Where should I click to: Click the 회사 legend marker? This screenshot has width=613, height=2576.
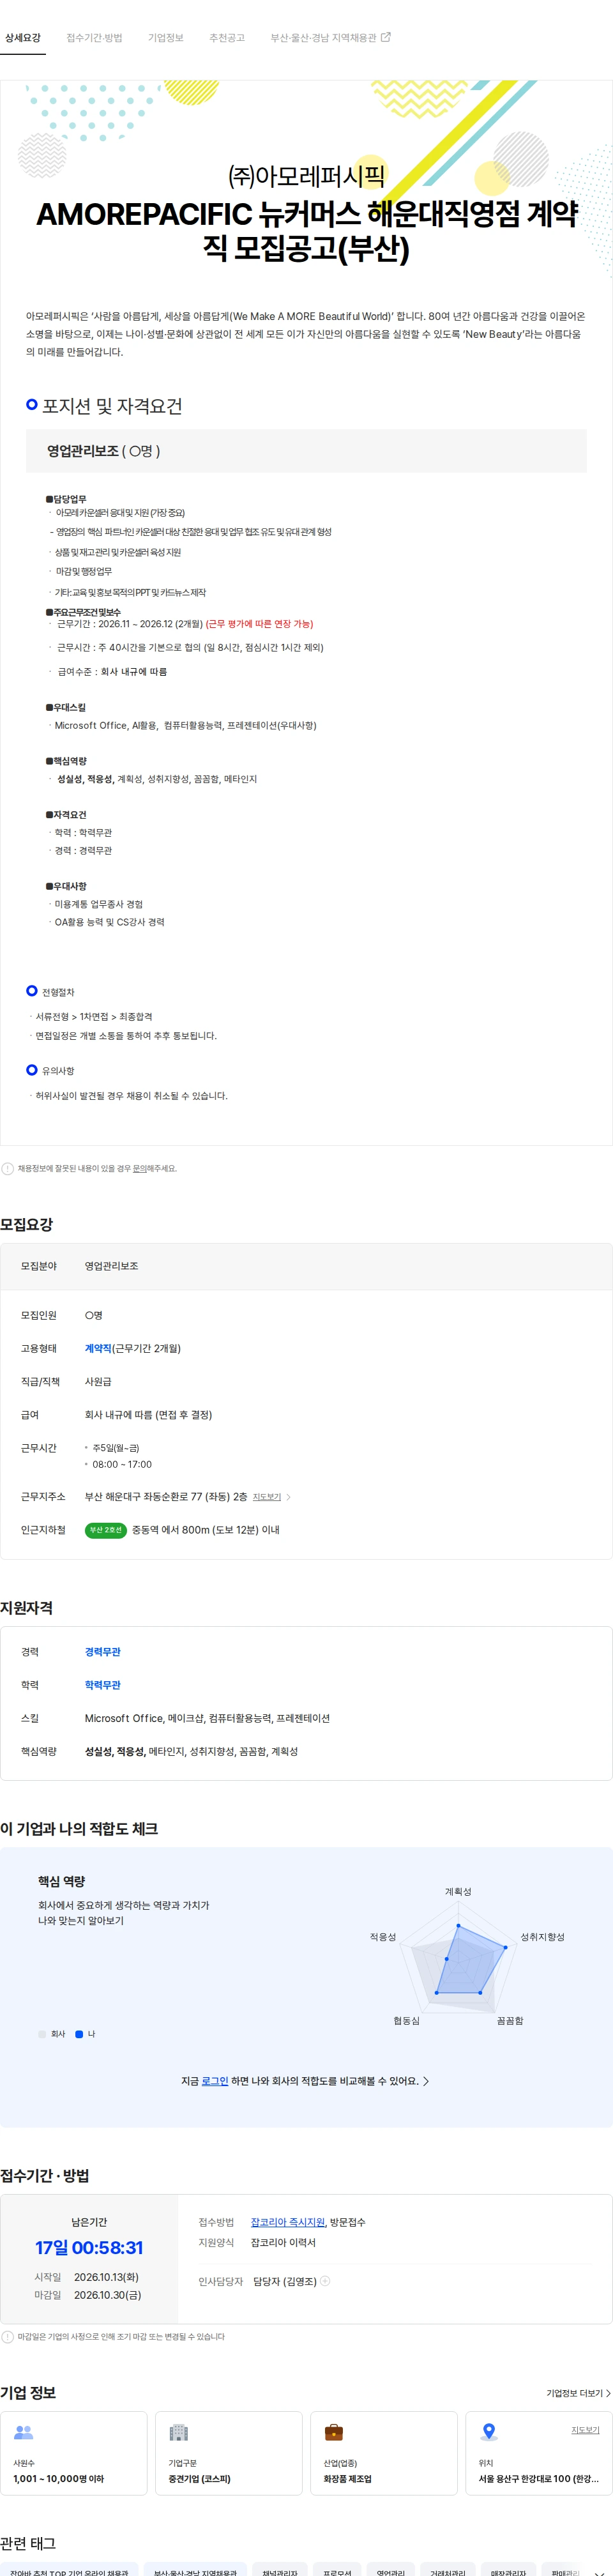click(42, 2034)
